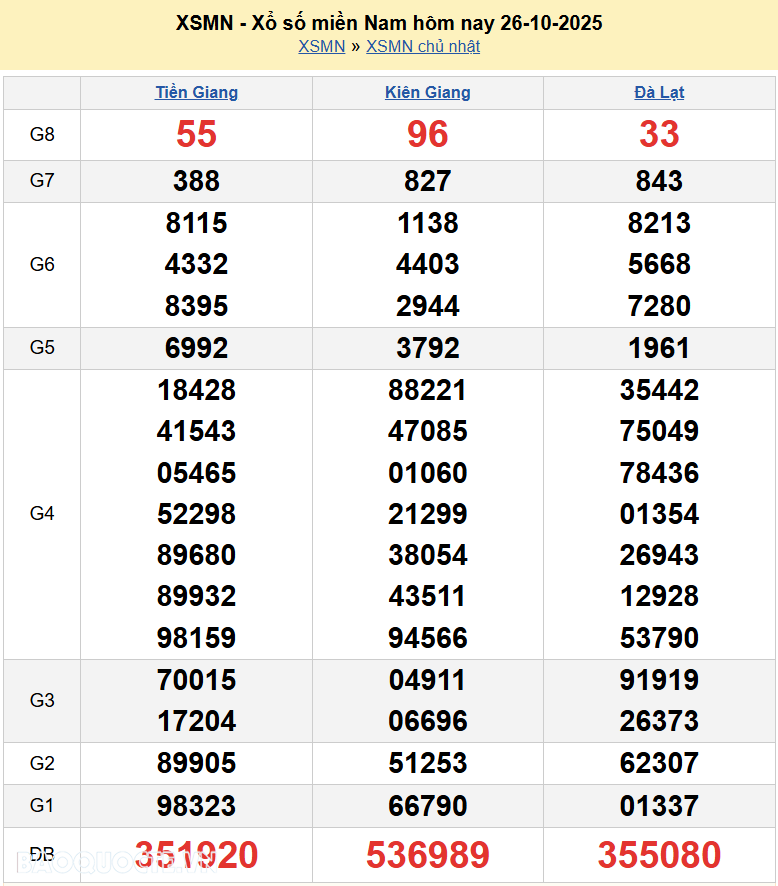Open the Kiên Giang province link

point(427,92)
